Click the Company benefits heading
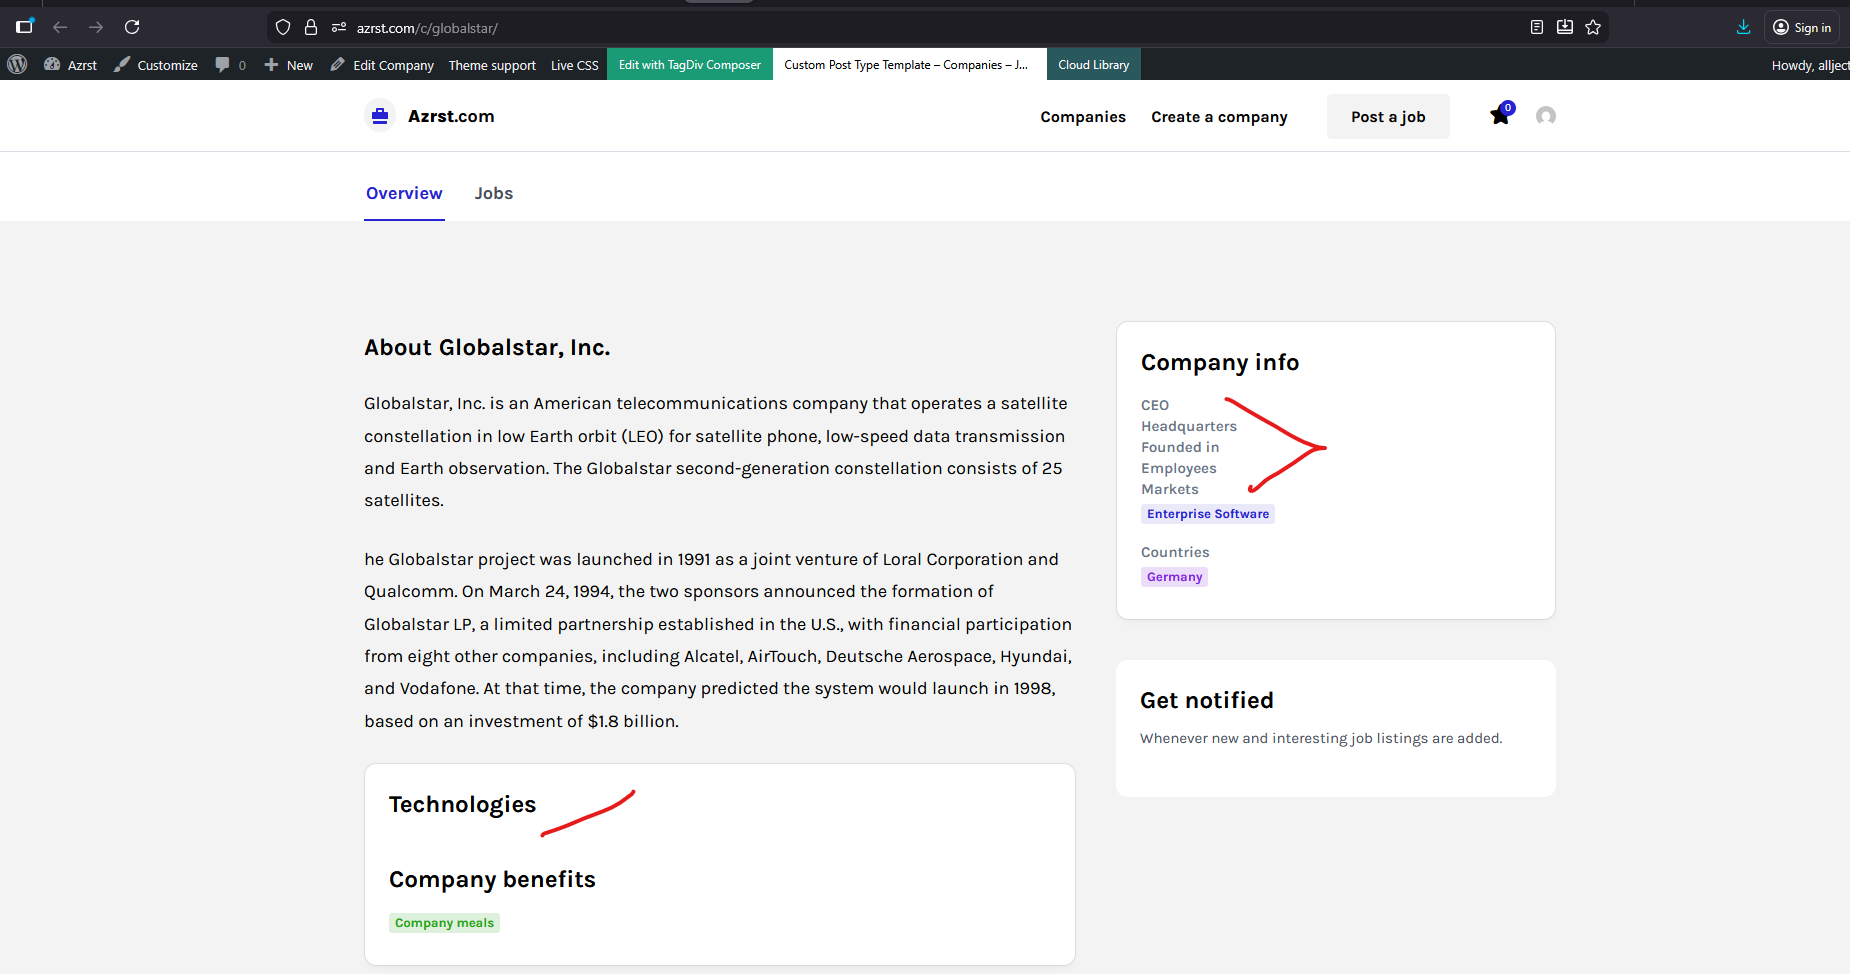The image size is (1850, 974). click(x=492, y=879)
